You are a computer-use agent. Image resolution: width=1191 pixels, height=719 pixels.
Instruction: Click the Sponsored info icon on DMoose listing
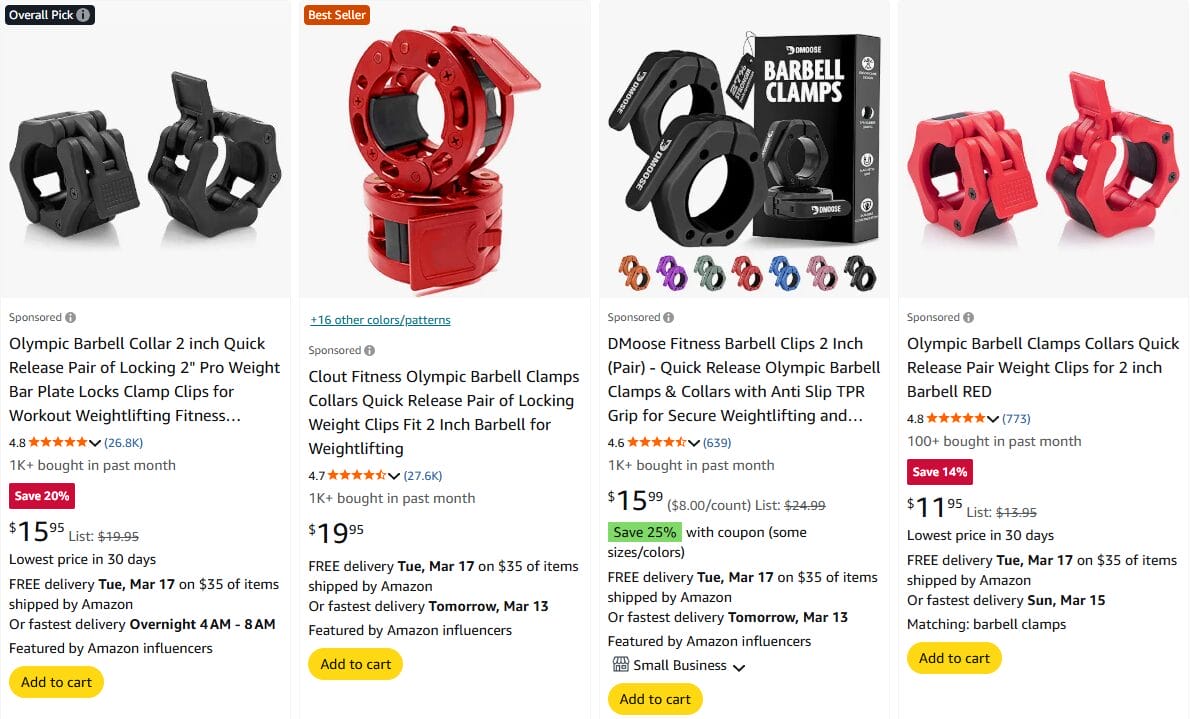pyautogui.click(x=667, y=317)
